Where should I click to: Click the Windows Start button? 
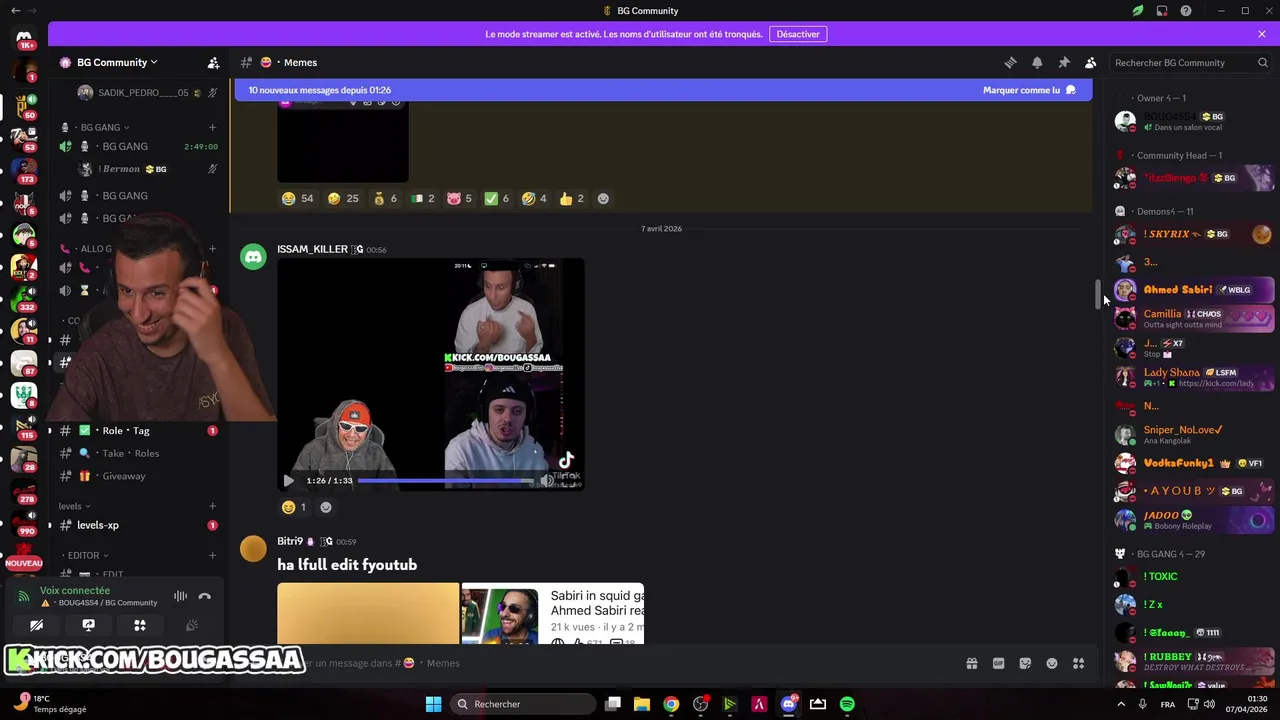[433, 704]
